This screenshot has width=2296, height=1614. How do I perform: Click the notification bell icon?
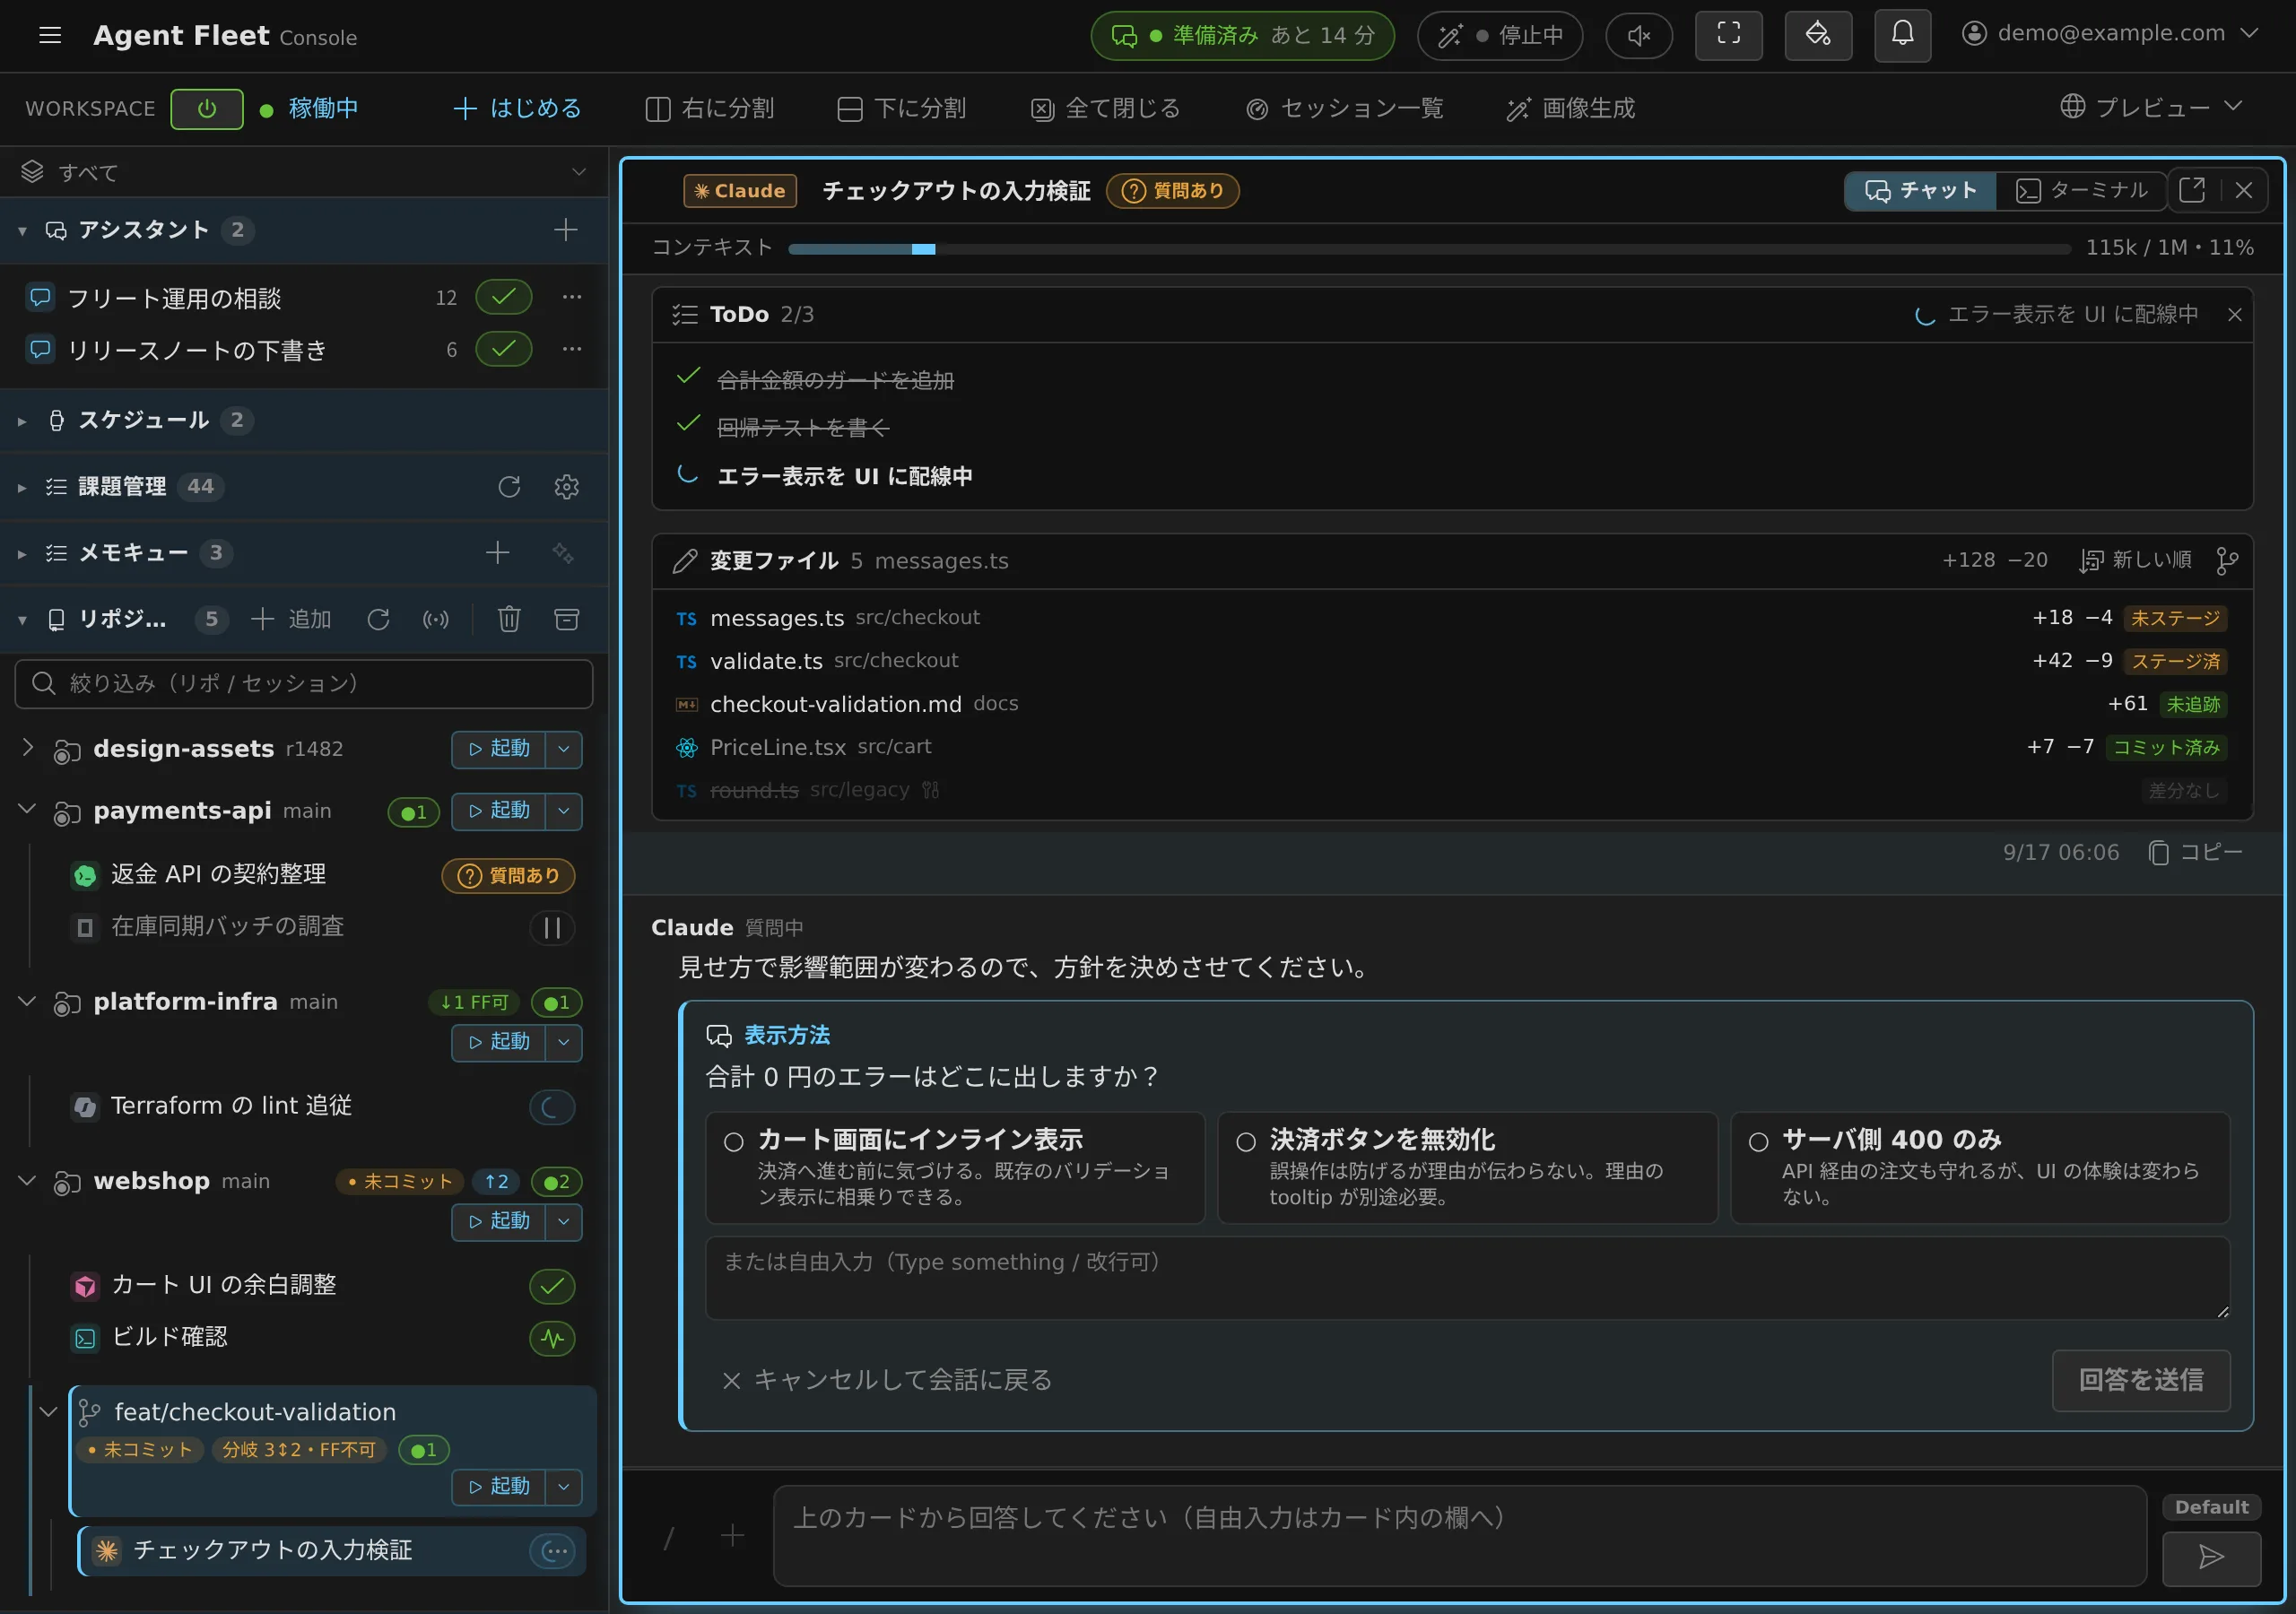point(1901,35)
